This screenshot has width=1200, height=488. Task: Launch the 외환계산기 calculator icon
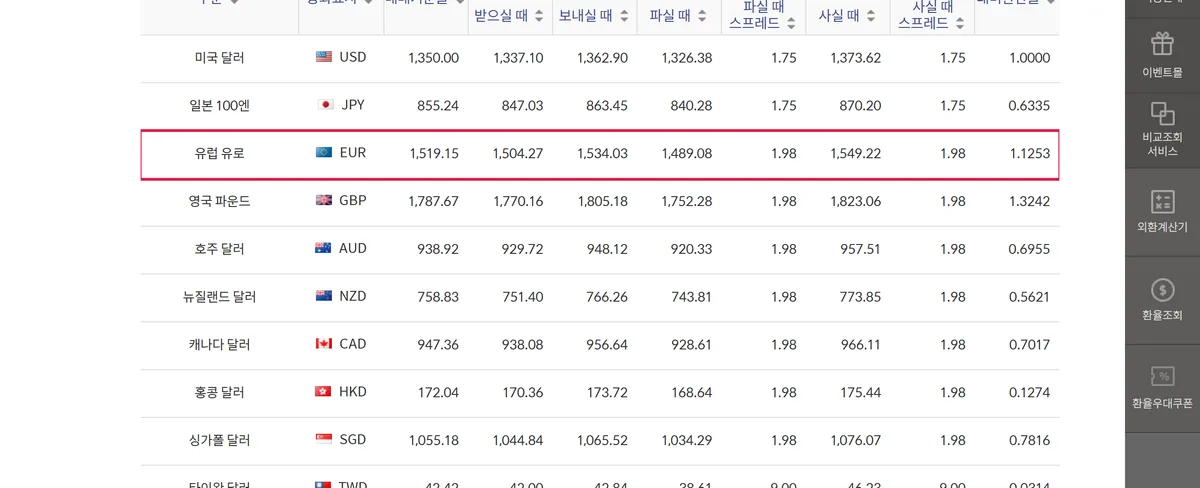pos(1162,202)
